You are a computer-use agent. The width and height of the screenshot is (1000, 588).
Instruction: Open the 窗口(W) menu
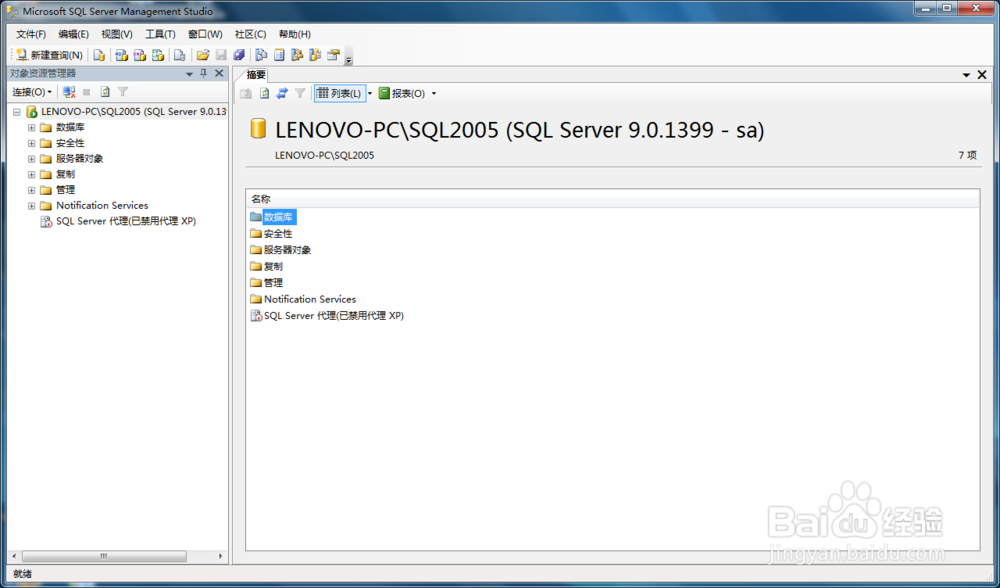point(205,34)
